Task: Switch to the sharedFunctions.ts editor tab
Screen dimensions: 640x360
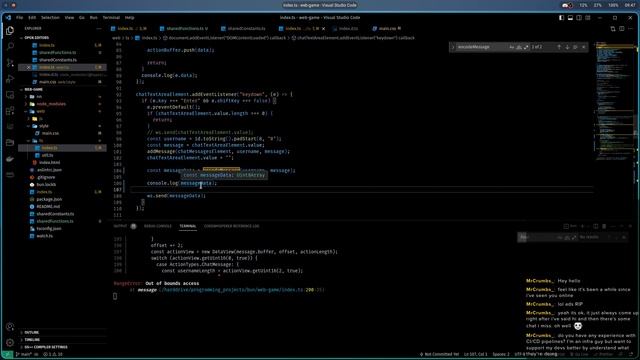Action: (184, 29)
